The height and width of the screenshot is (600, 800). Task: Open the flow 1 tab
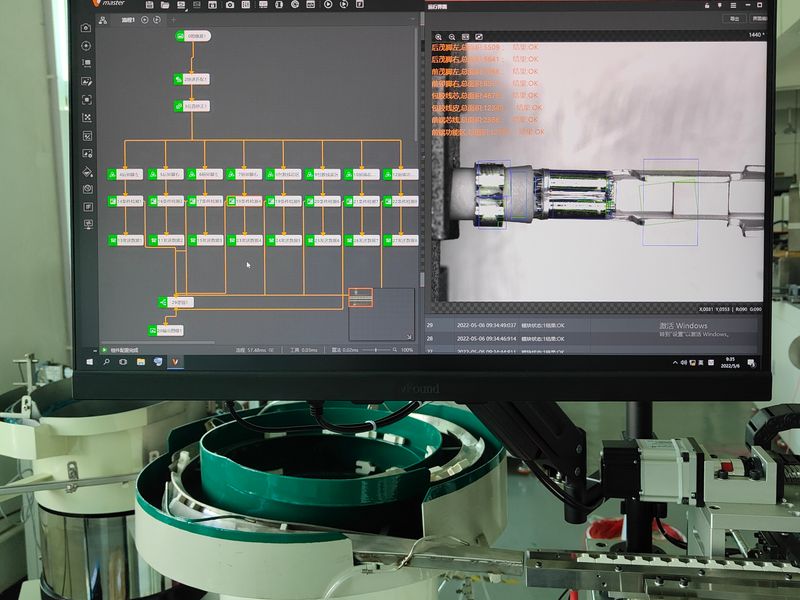click(127, 20)
